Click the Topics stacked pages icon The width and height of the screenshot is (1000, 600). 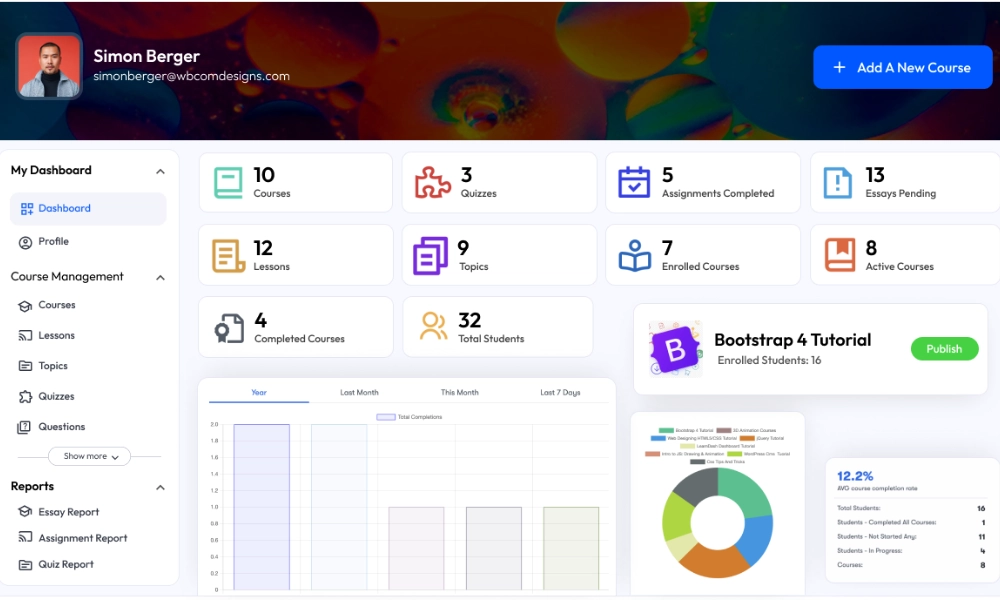[431, 255]
